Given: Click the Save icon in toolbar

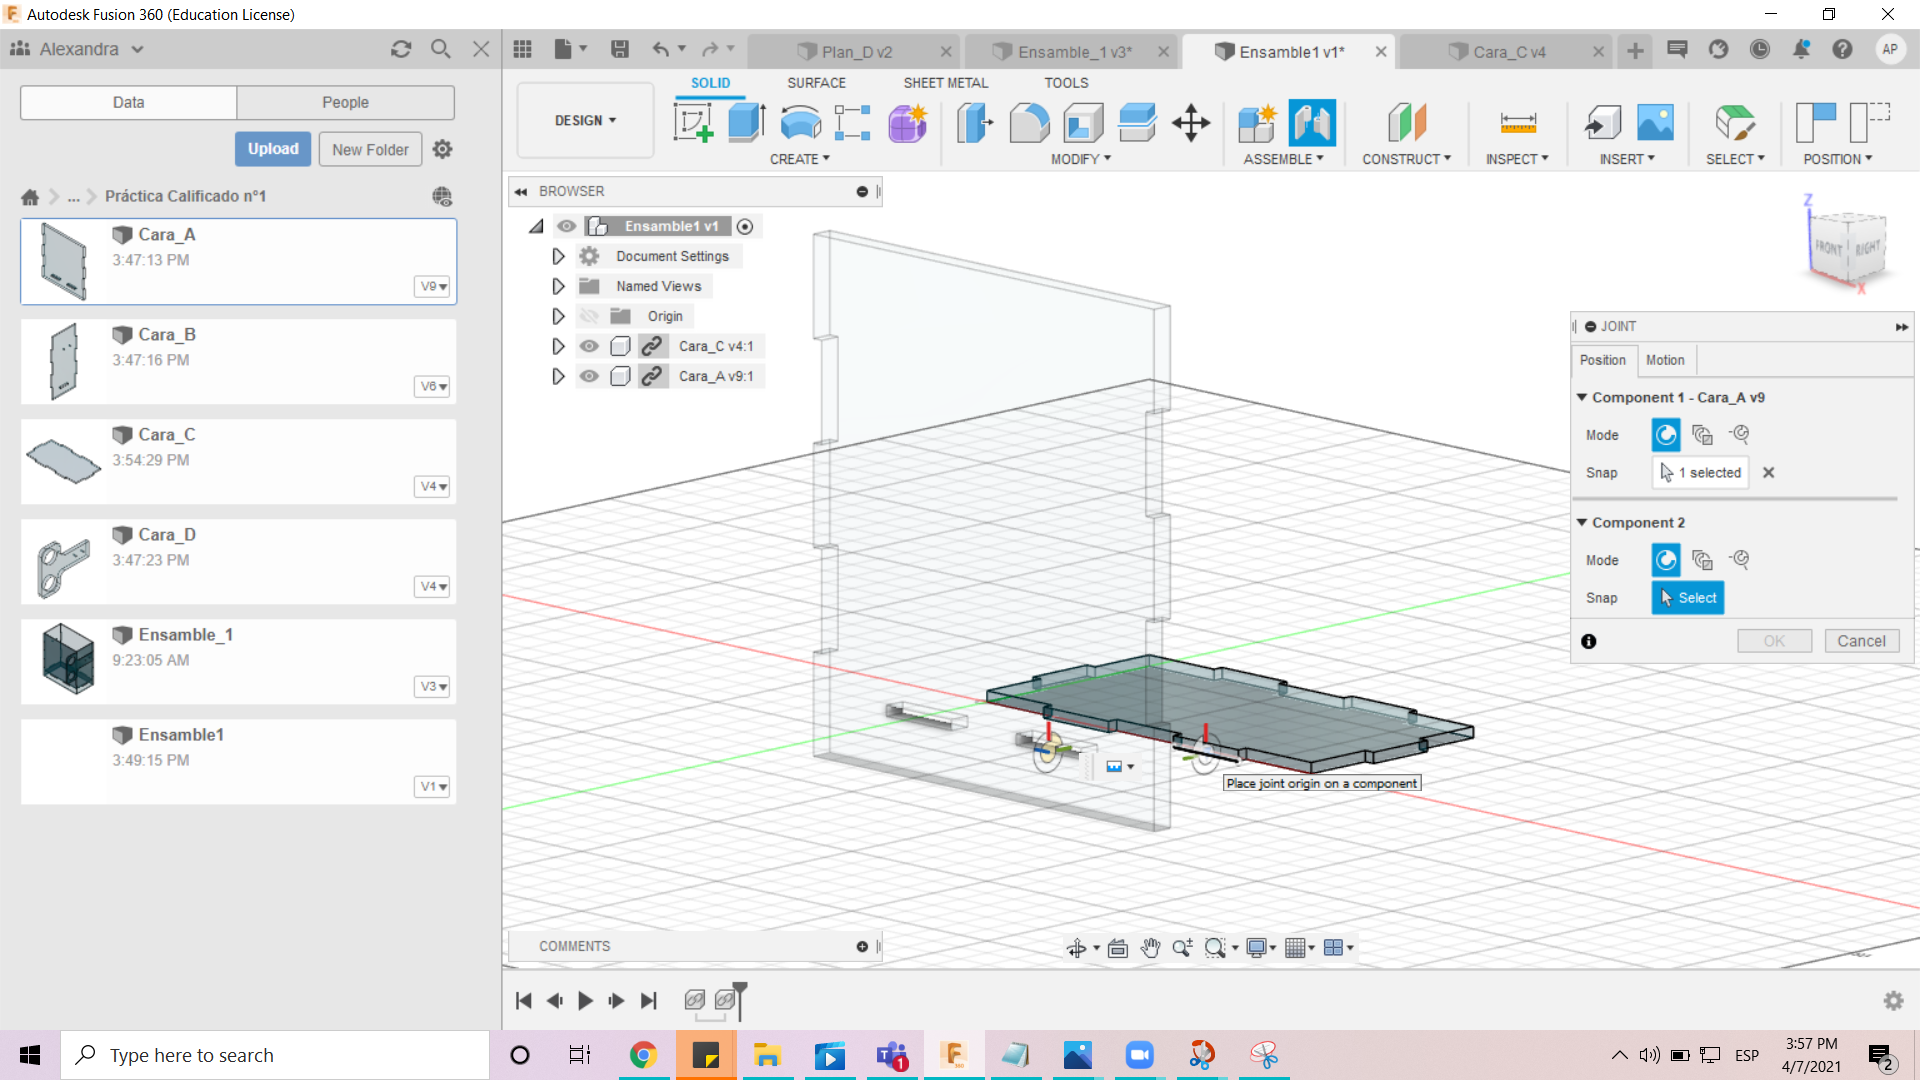Looking at the screenshot, I should pyautogui.click(x=620, y=49).
